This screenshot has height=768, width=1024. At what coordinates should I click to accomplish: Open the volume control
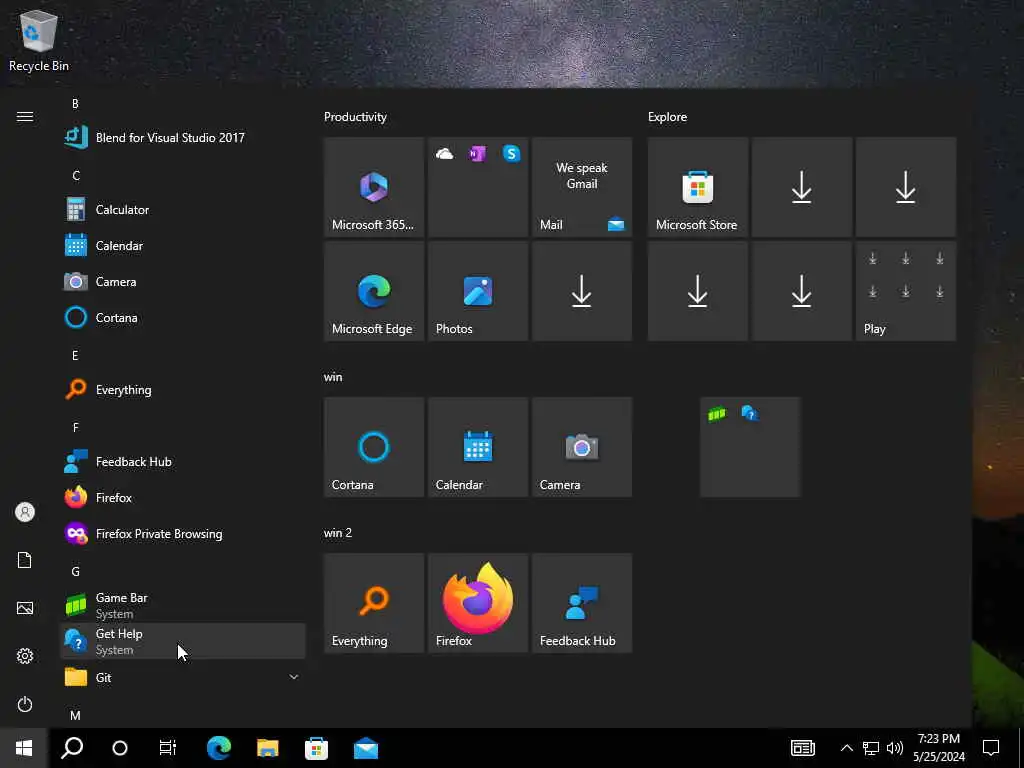tap(895, 748)
